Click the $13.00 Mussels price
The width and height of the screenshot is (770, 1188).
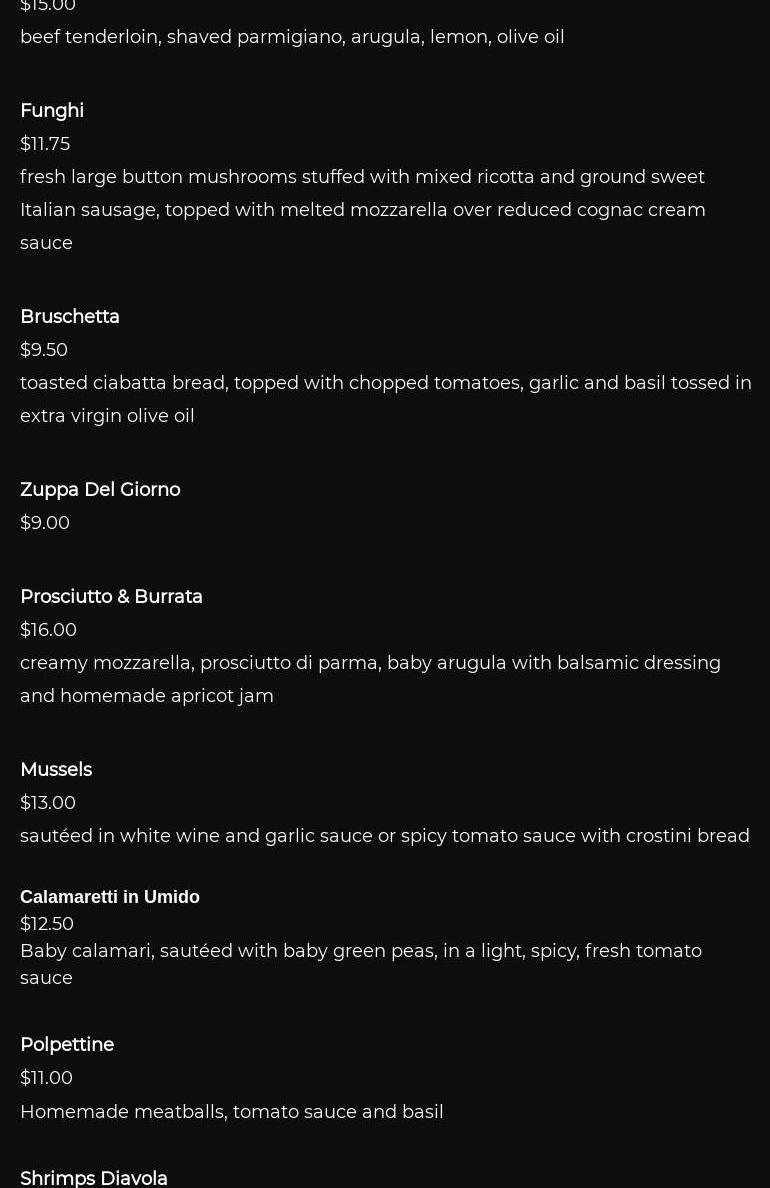click(48, 803)
